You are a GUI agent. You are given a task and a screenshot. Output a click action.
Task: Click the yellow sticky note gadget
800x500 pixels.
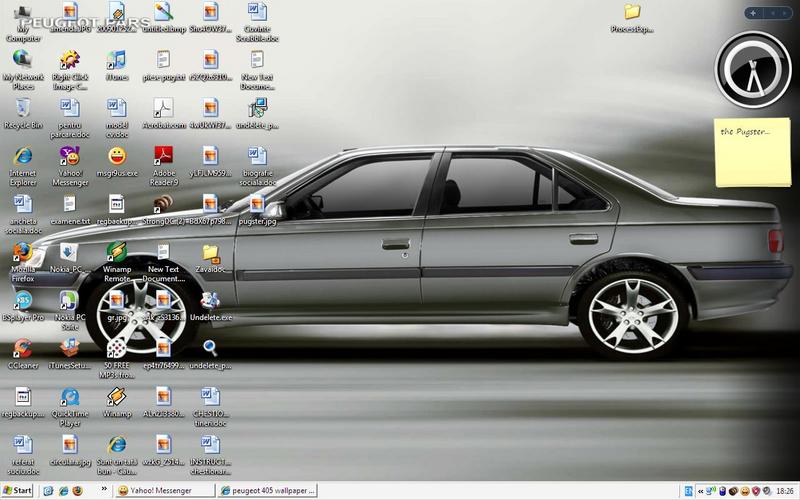click(753, 152)
